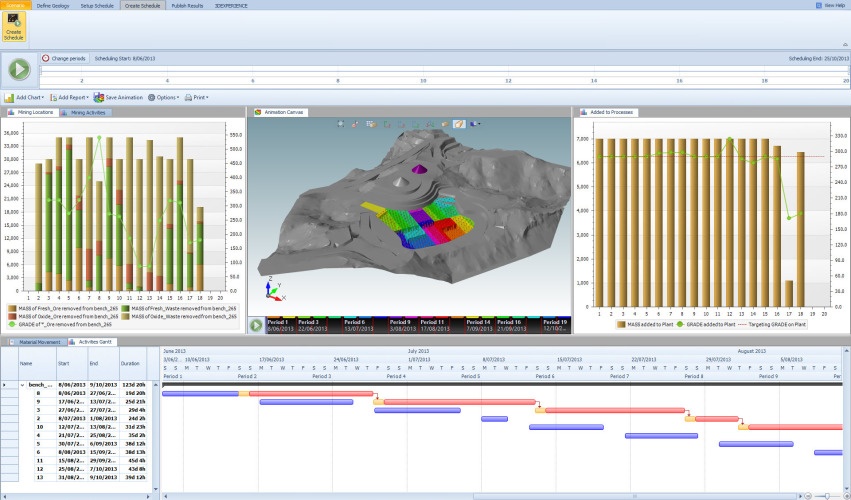Click the fourth axis-view icon in canvas toolbar
The height and width of the screenshot is (500, 851).
430,124
